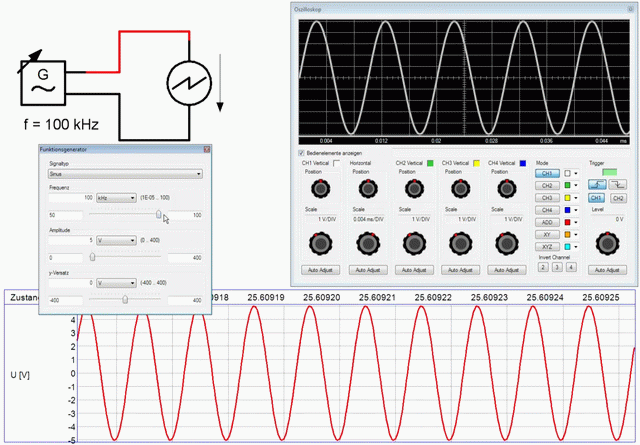This screenshot has height=445, width=640.
Task: Open the kHz frequency unit dropdown
Action: (116, 198)
